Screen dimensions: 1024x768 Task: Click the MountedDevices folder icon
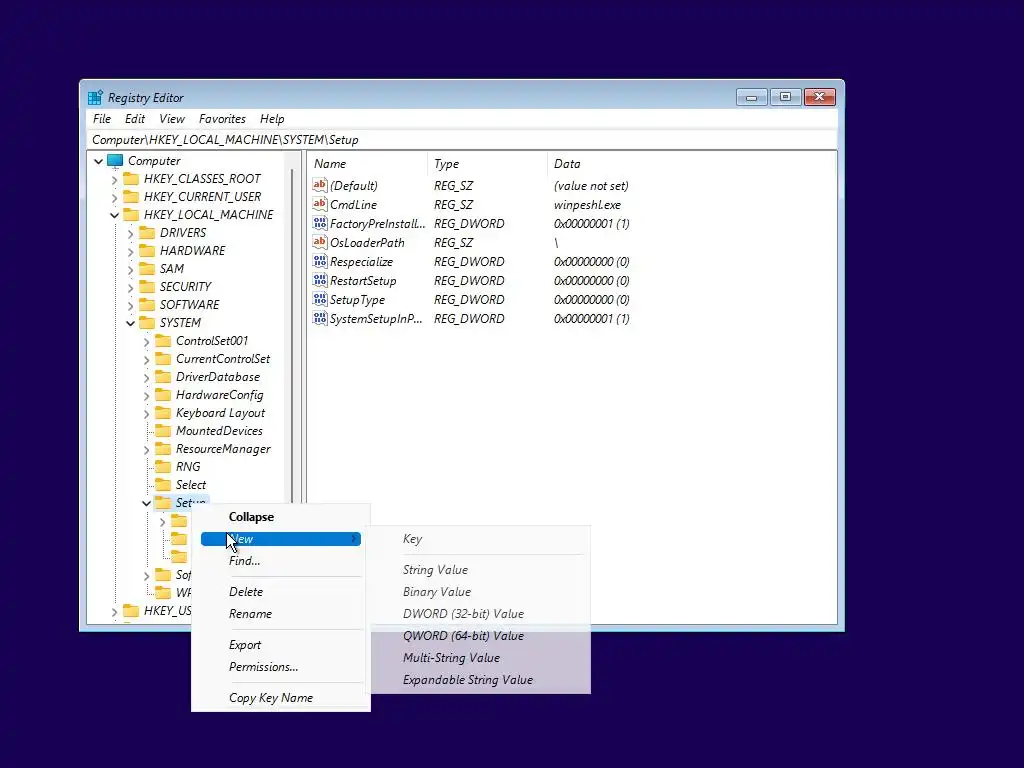click(163, 431)
